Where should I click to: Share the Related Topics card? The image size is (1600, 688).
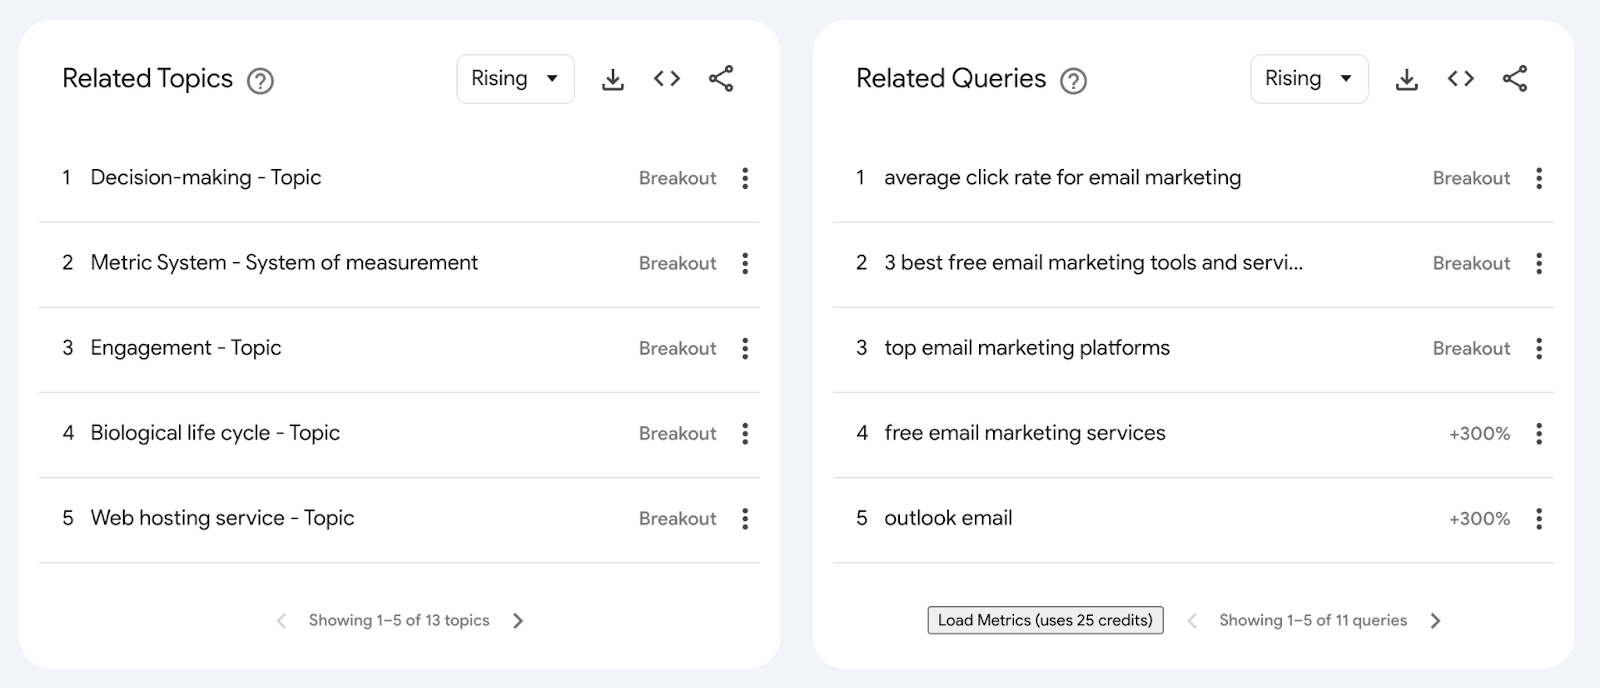click(721, 79)
